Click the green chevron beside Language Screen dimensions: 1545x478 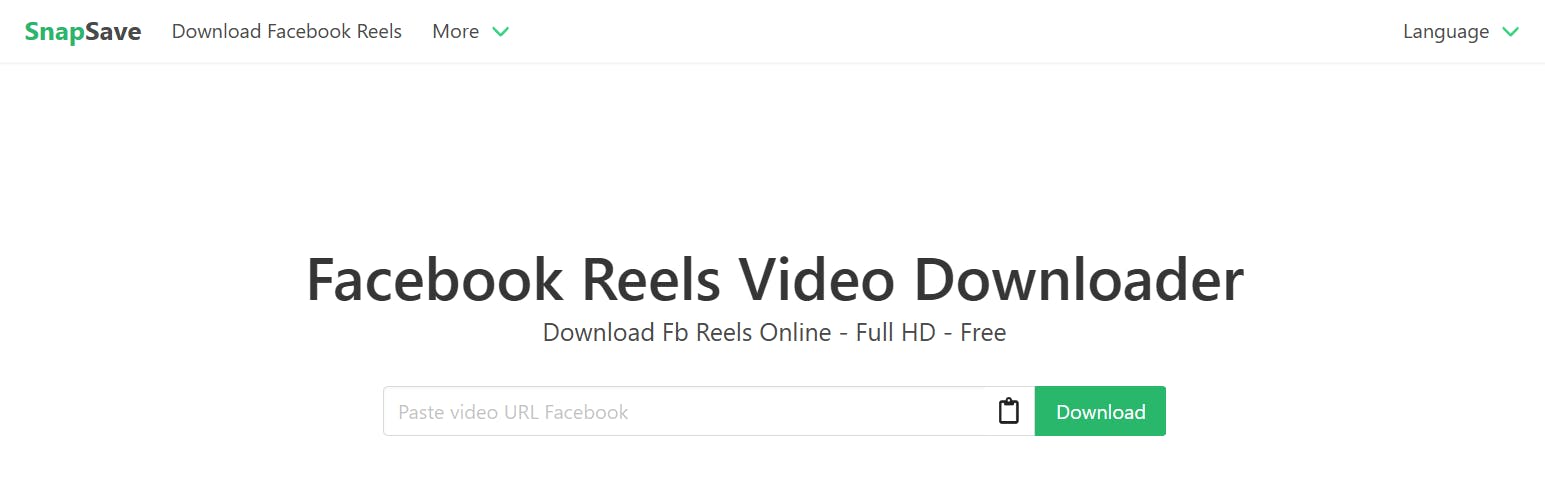pos(1510,32)
